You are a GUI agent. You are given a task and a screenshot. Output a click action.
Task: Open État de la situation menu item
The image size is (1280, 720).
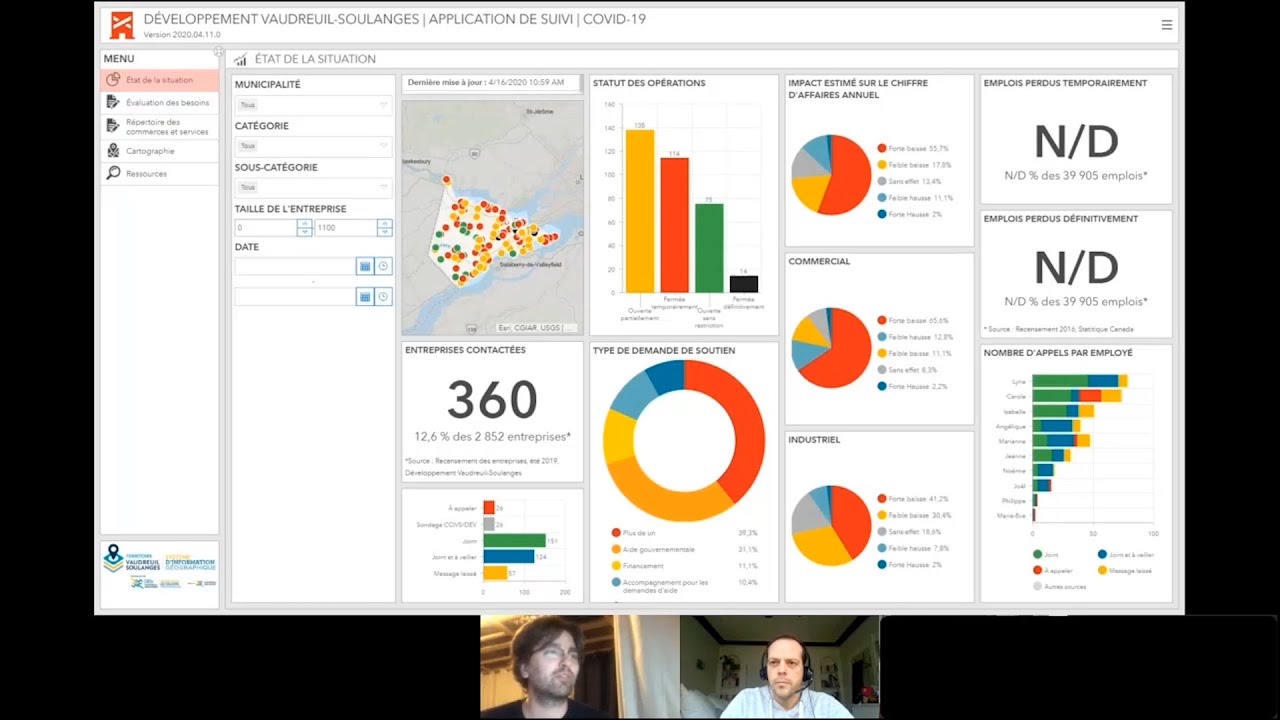pyautogui.click(x=160, y=80)
